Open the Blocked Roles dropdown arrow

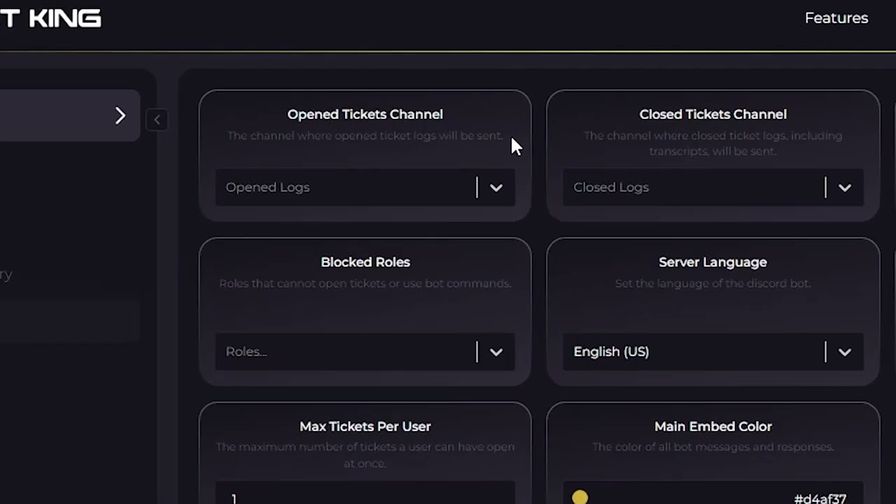[x=496, y=352]
